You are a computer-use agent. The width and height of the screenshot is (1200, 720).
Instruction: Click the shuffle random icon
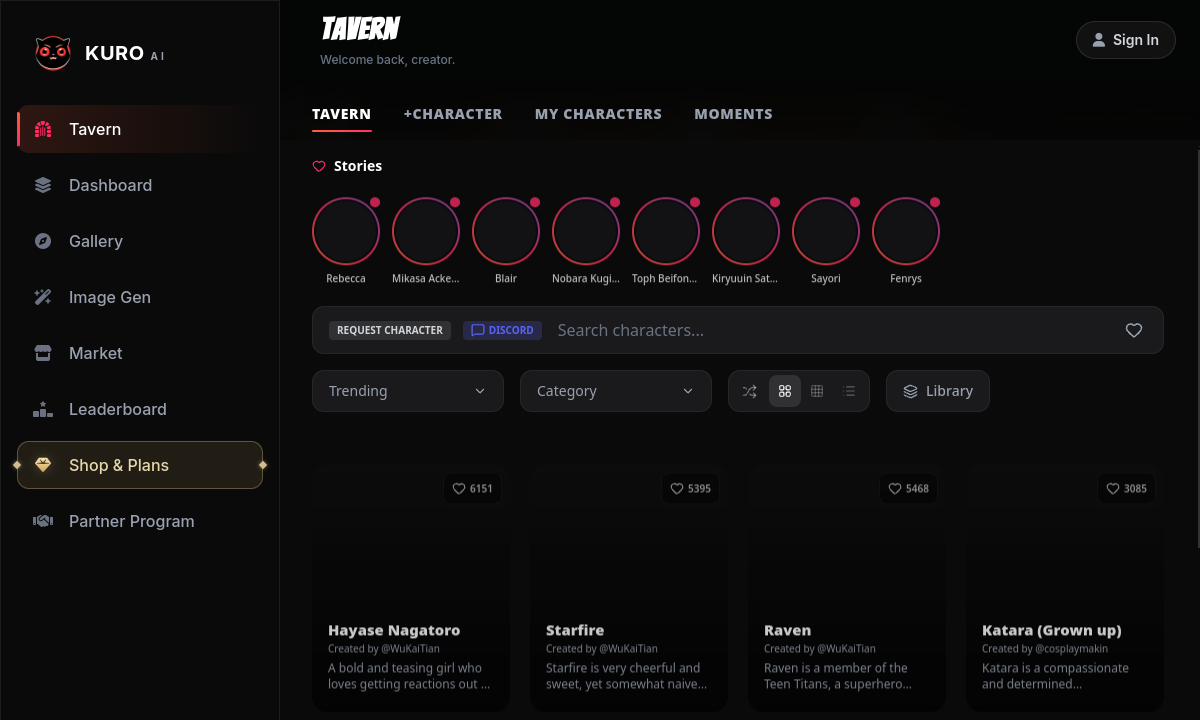pyautogui.click(x=750, y=391)
